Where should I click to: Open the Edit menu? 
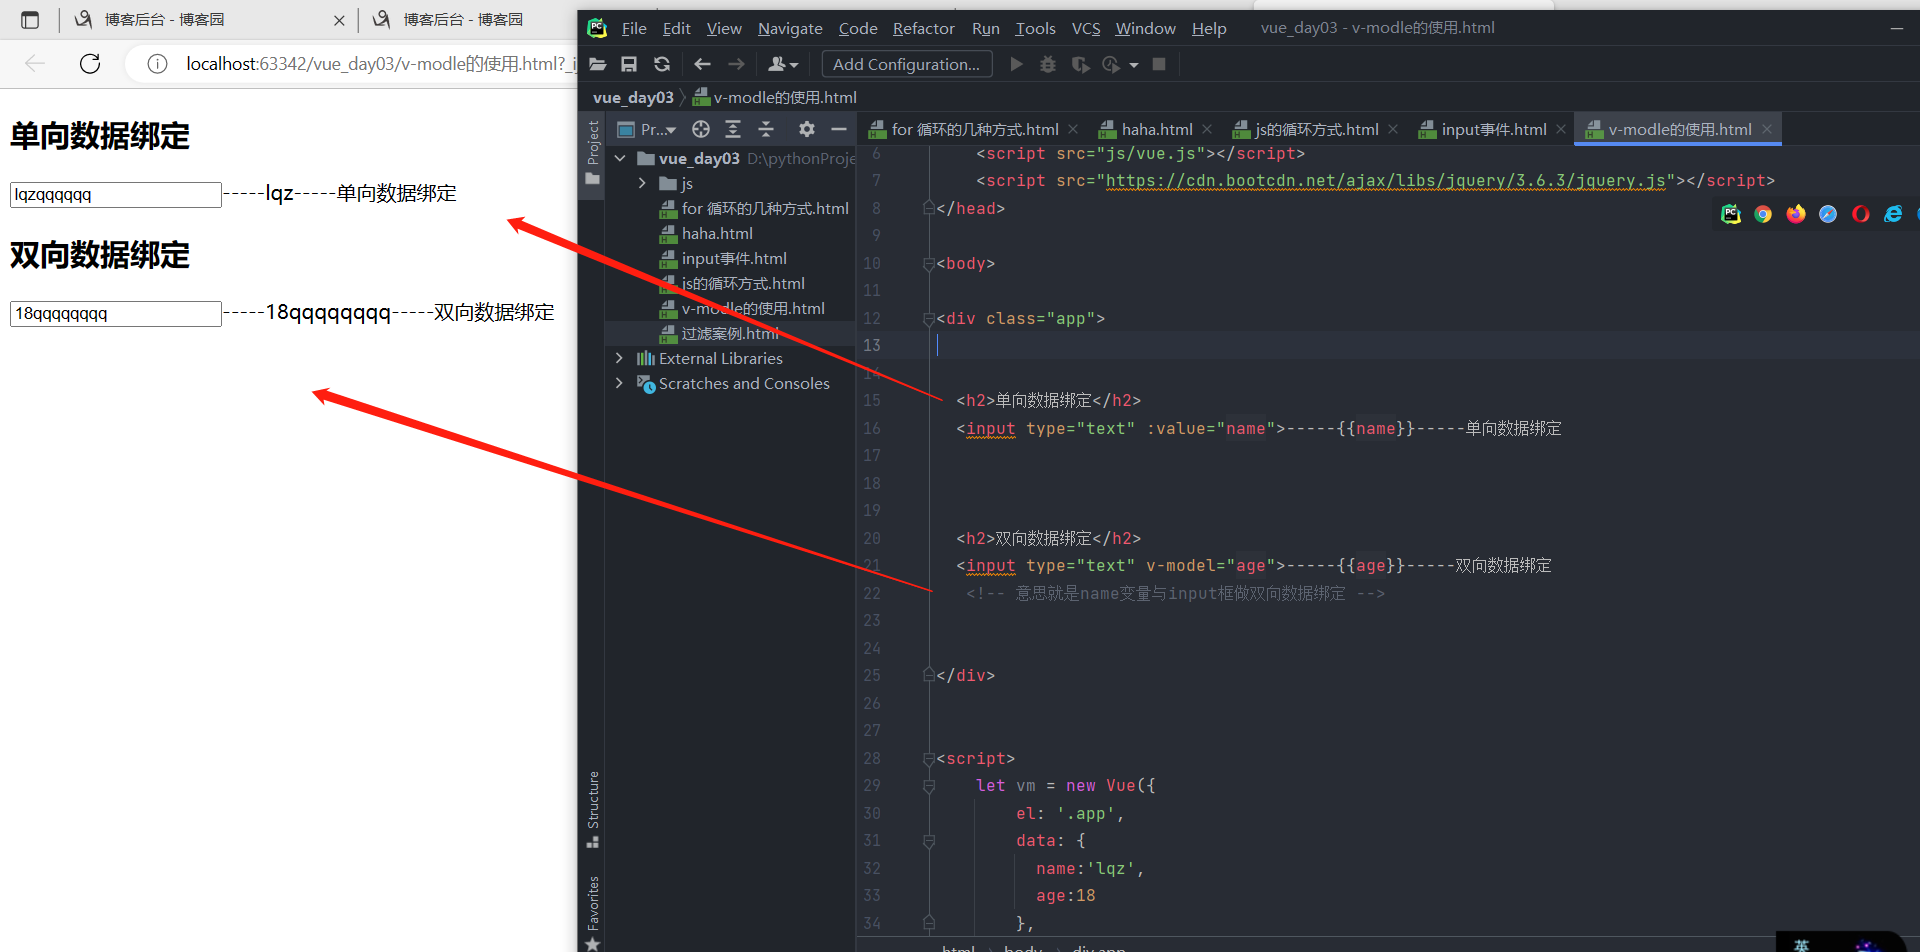click(677, 28)
